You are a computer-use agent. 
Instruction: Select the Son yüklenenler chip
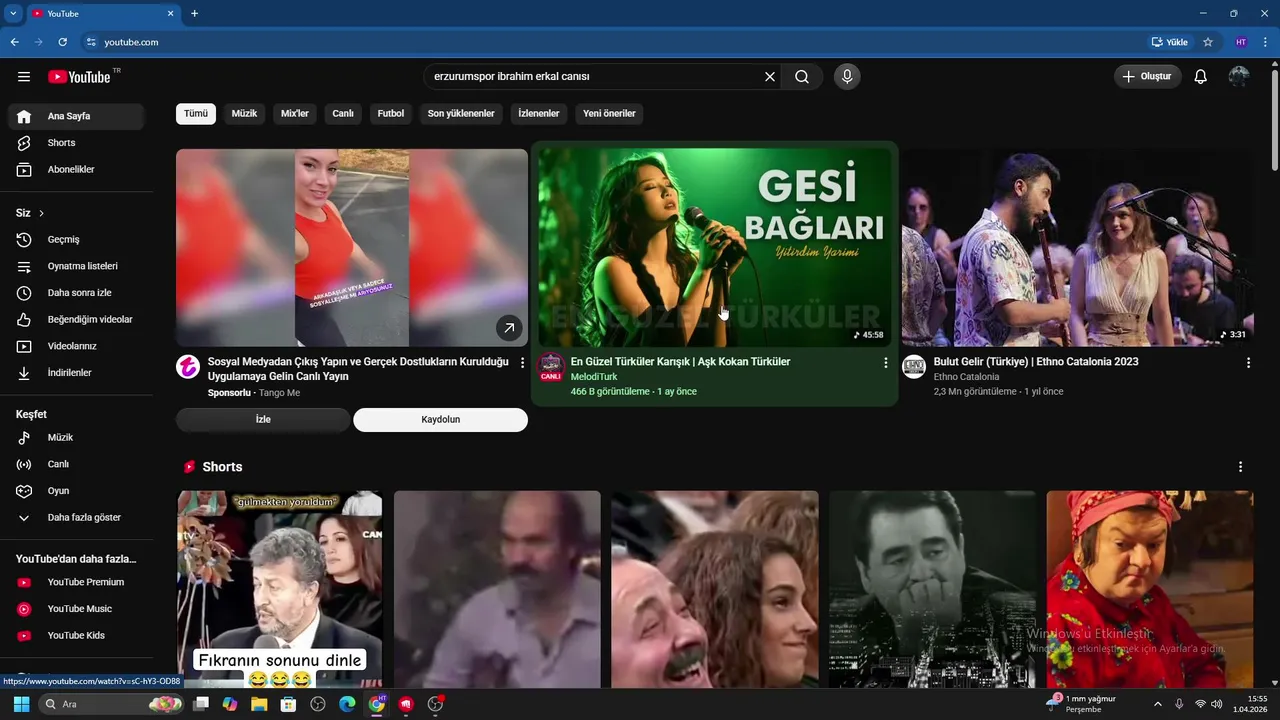point(461,114)
